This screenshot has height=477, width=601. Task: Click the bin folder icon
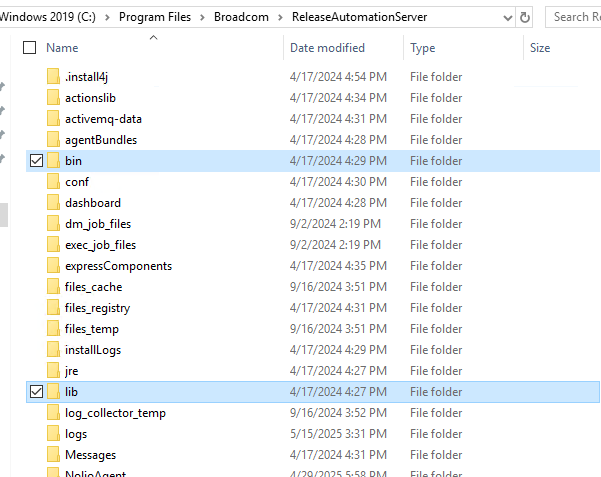[x=53, y=161]
